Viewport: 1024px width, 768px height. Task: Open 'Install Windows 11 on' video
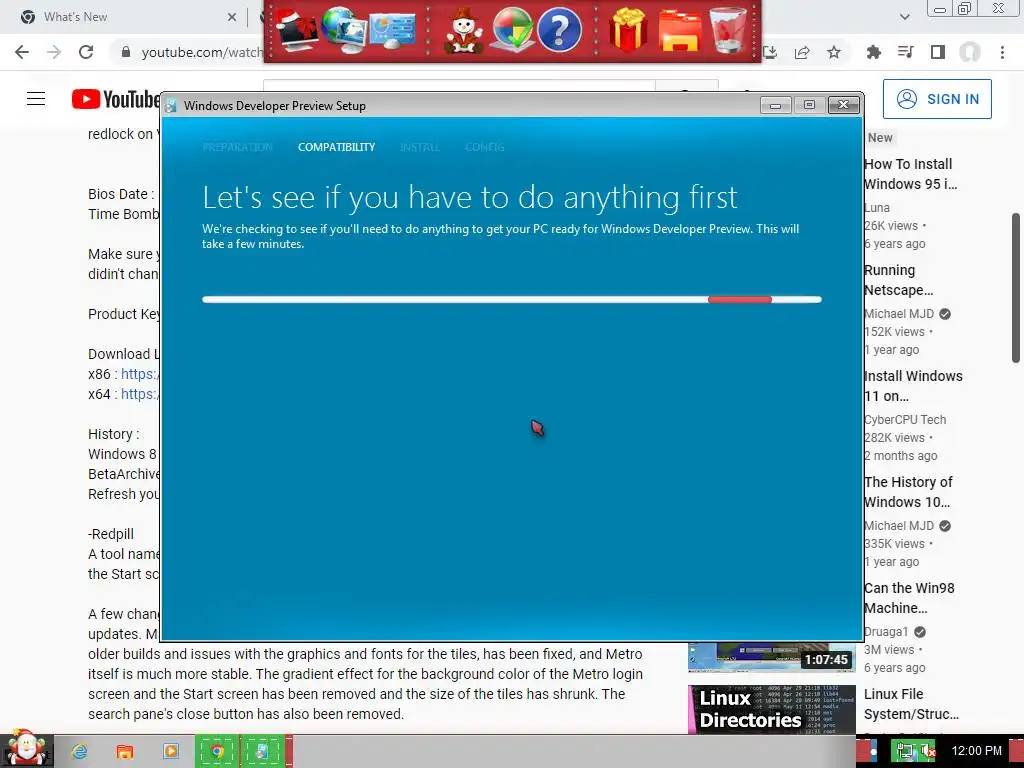tap(913, 386)
